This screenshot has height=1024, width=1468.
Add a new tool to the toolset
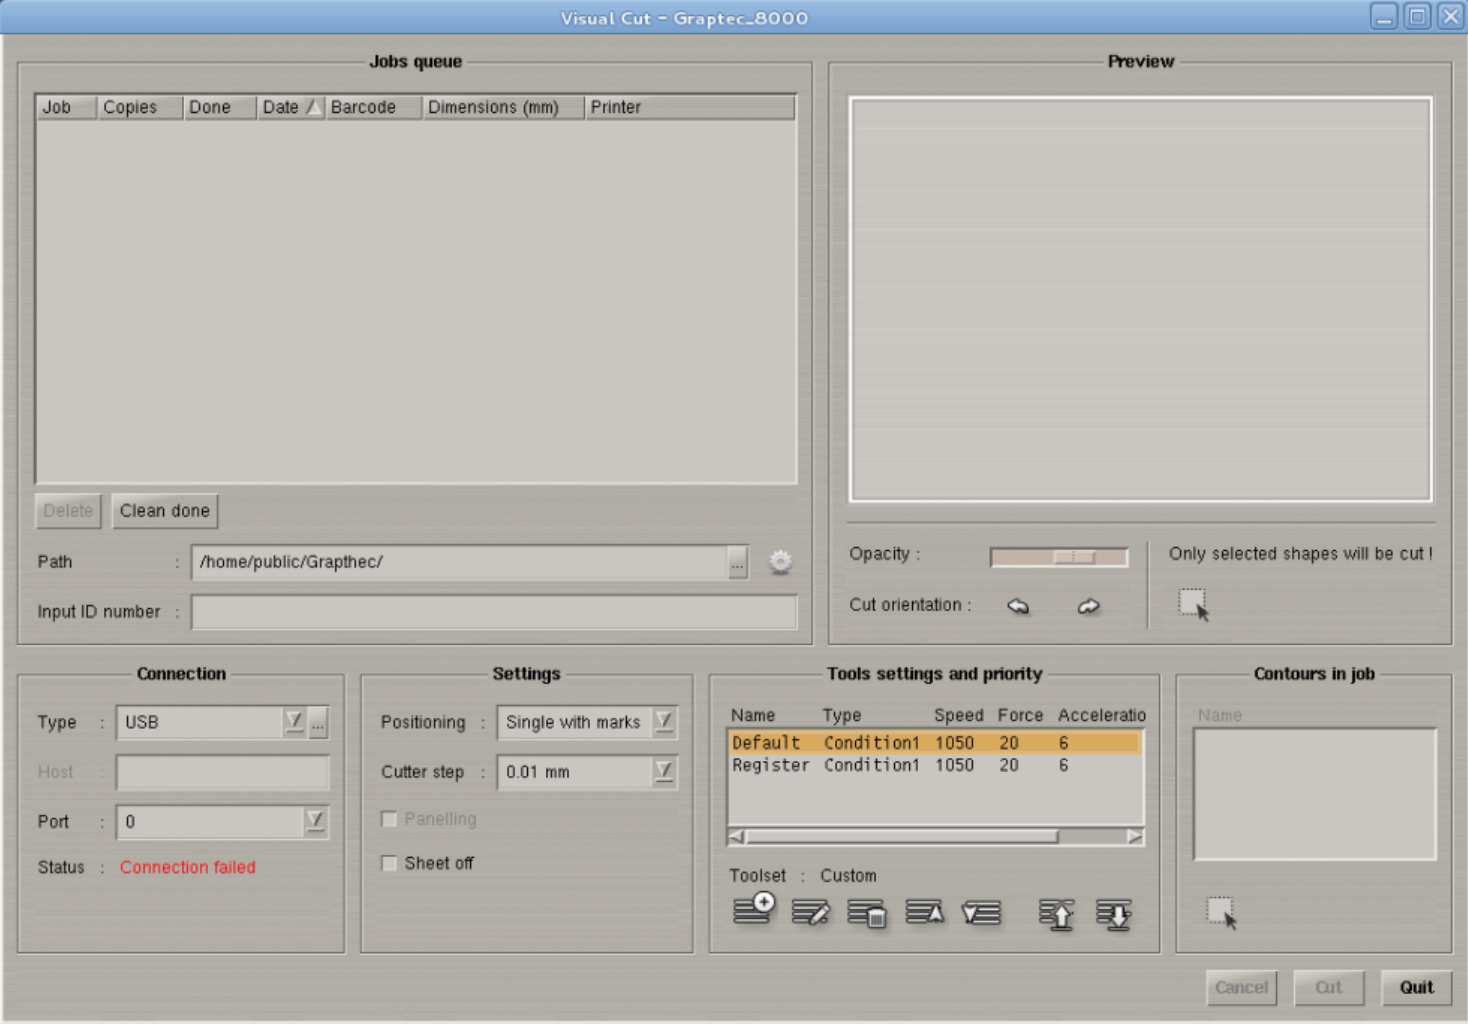tap(753, 913)
